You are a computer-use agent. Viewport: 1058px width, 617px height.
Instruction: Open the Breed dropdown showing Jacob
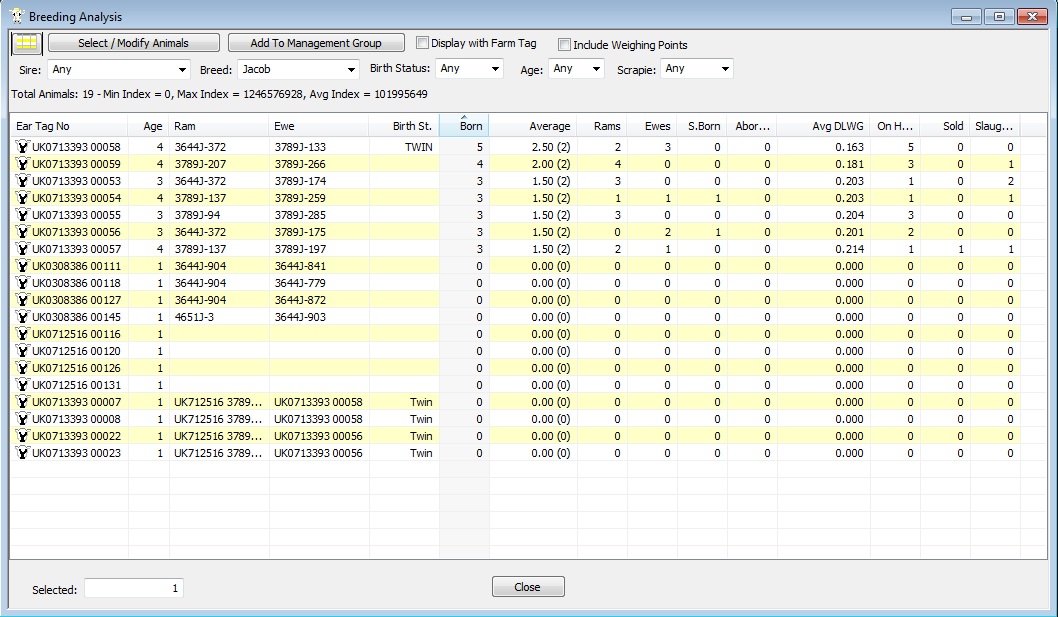coord(298,70)
